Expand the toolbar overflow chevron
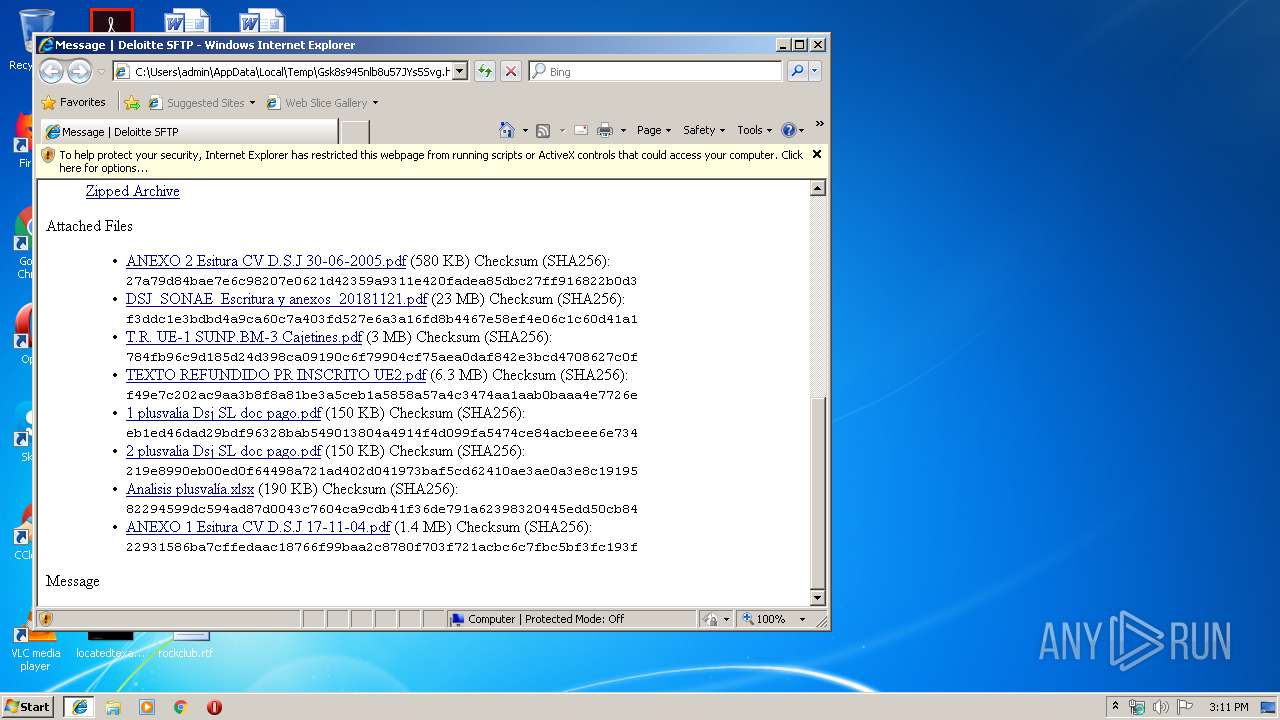Screen dimensions: 1280x720 click(x=819, y=125)
